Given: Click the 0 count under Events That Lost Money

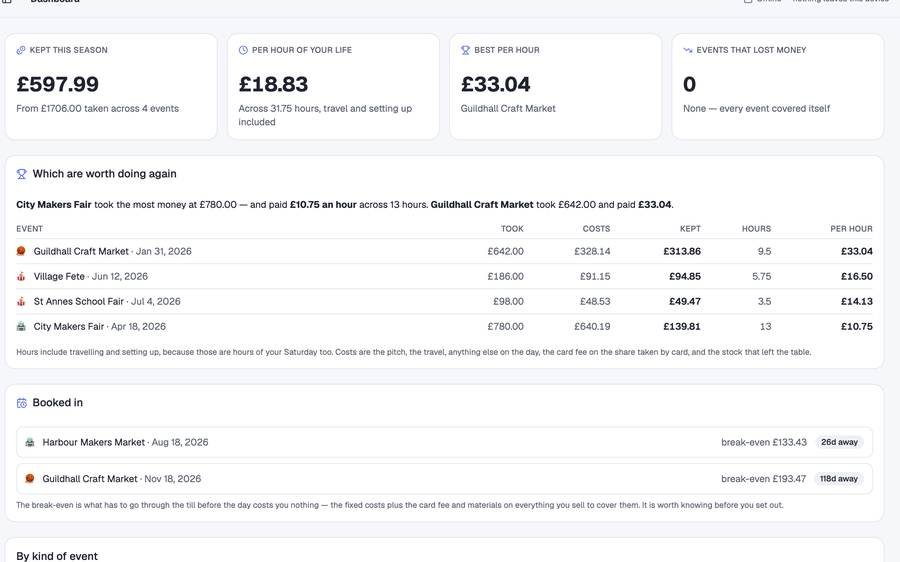Looking at the screenshot, I should click(689, 84).
